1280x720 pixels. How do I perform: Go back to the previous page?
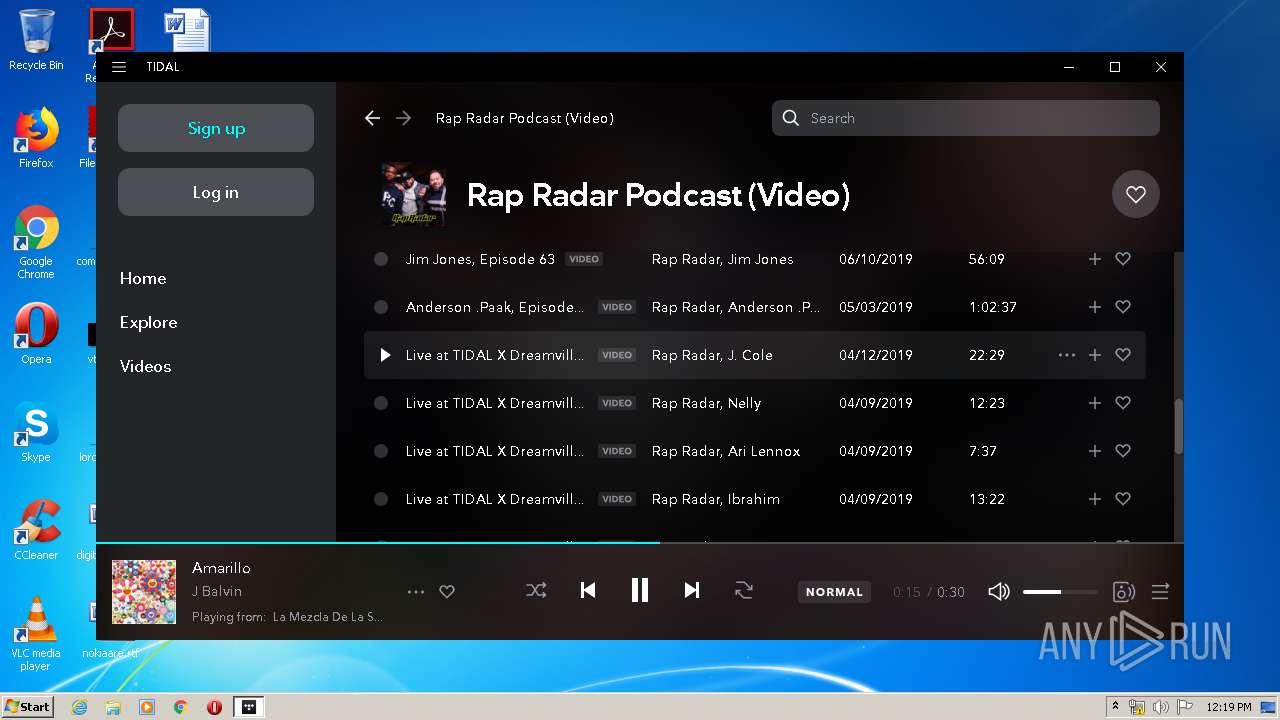tap(372, 118)
